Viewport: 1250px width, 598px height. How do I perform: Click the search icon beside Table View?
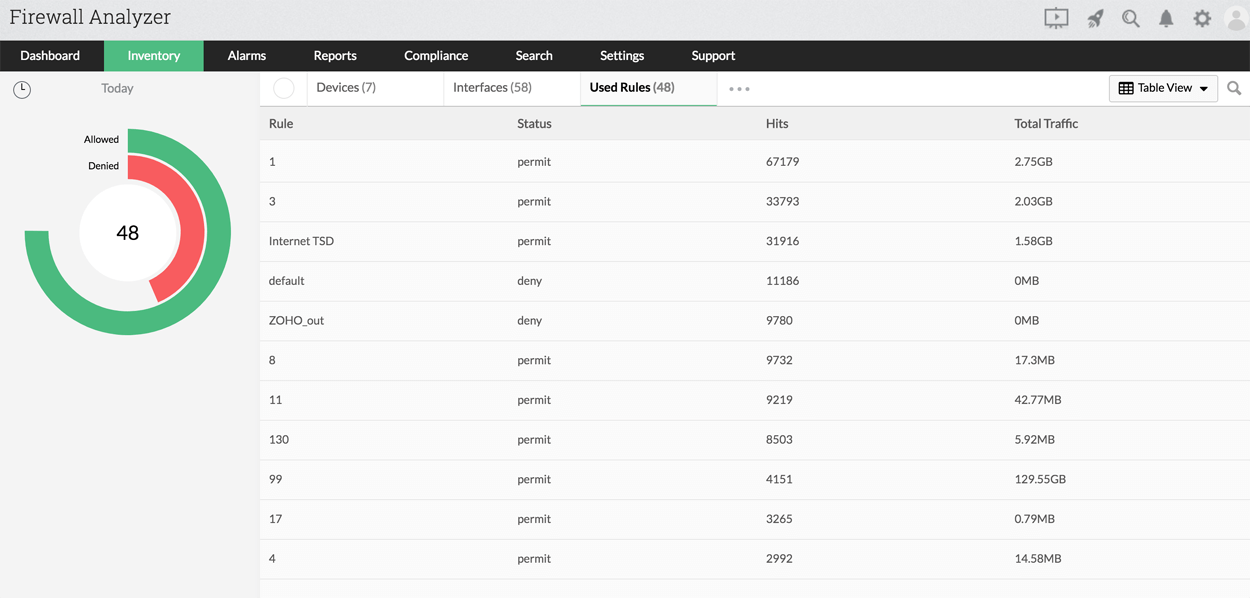(1234, 88)
